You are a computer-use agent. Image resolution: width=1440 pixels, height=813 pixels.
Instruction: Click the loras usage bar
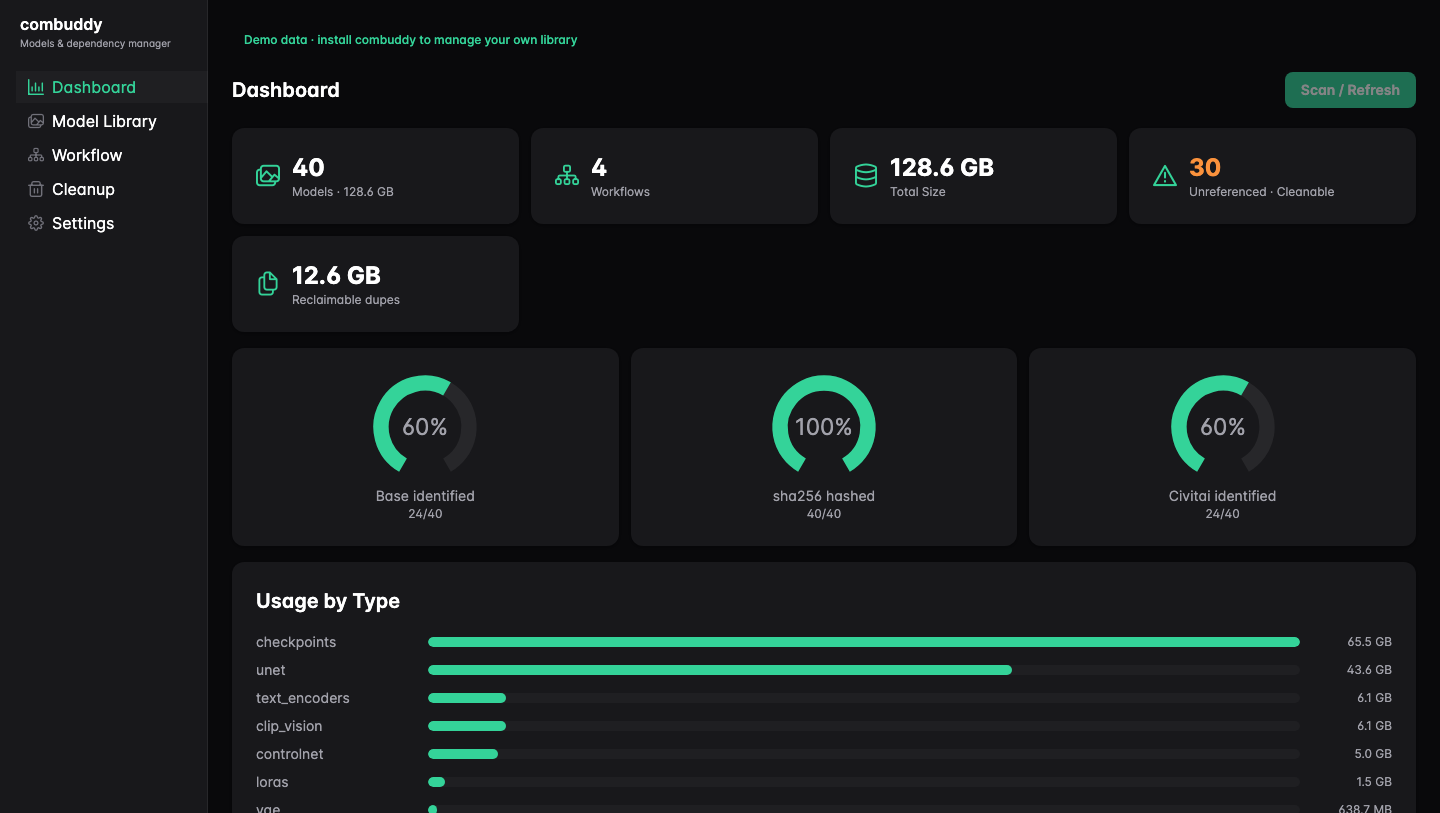[864, 782]
